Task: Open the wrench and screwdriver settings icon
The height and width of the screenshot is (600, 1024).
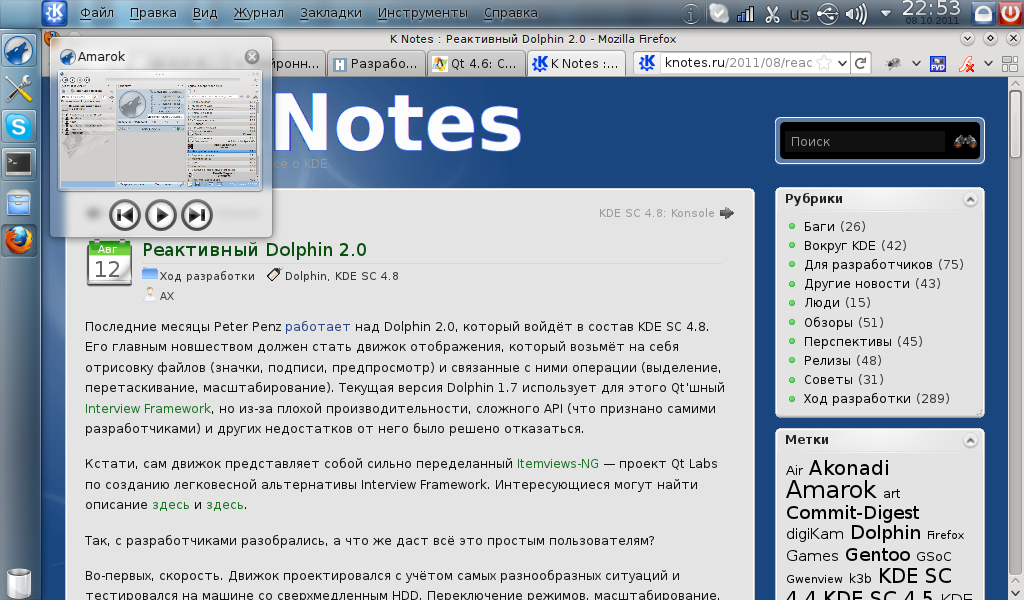Action: pos(18,88)
